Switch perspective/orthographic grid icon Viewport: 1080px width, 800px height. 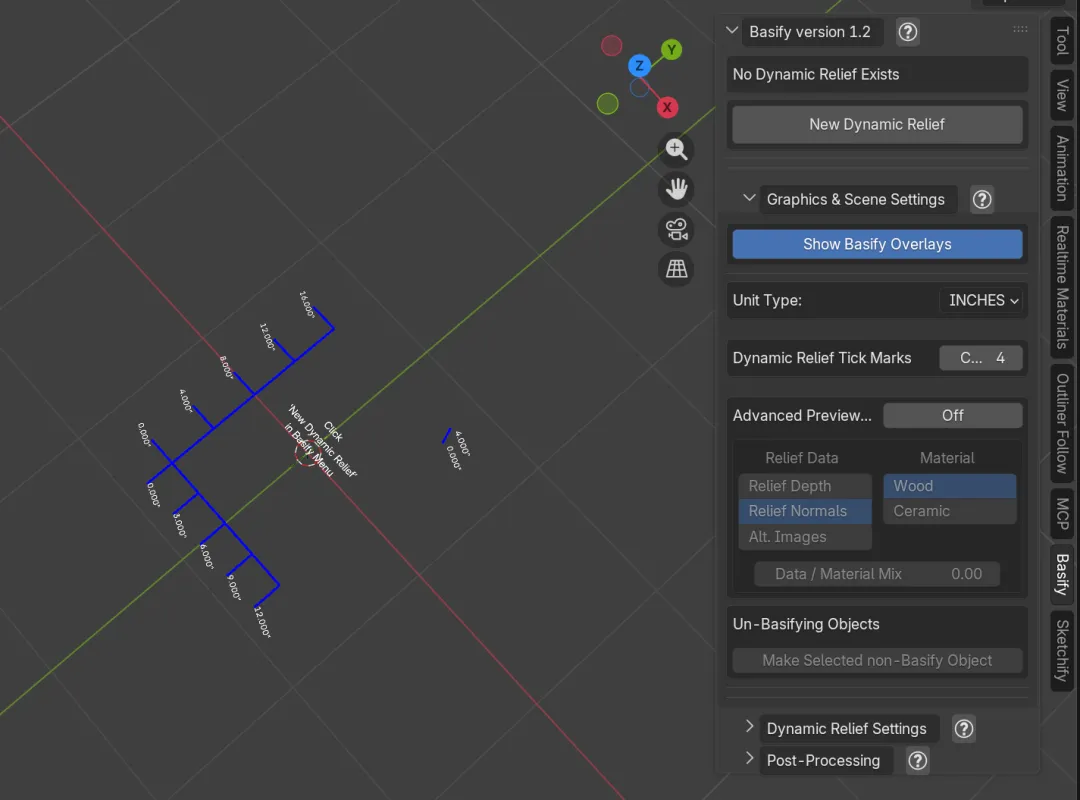coord(676,269)
